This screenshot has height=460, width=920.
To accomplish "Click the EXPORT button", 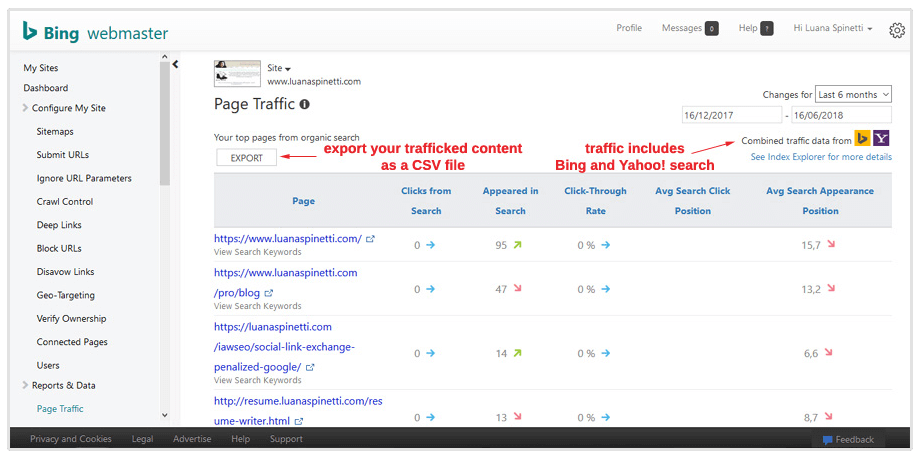I will pyautogui.click(x=246, y=157).
